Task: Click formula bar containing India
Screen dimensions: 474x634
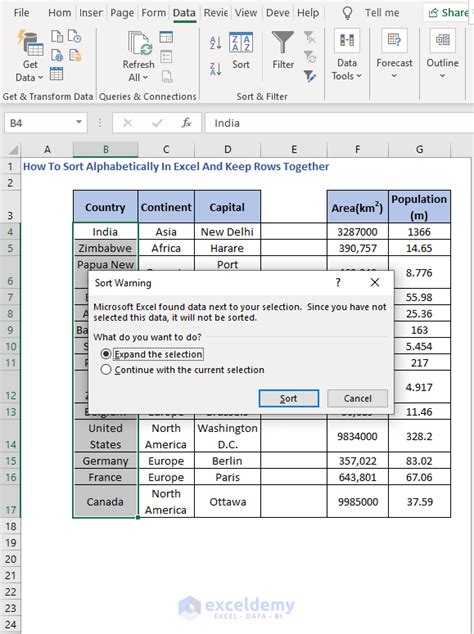Action: tap(339, 123)
